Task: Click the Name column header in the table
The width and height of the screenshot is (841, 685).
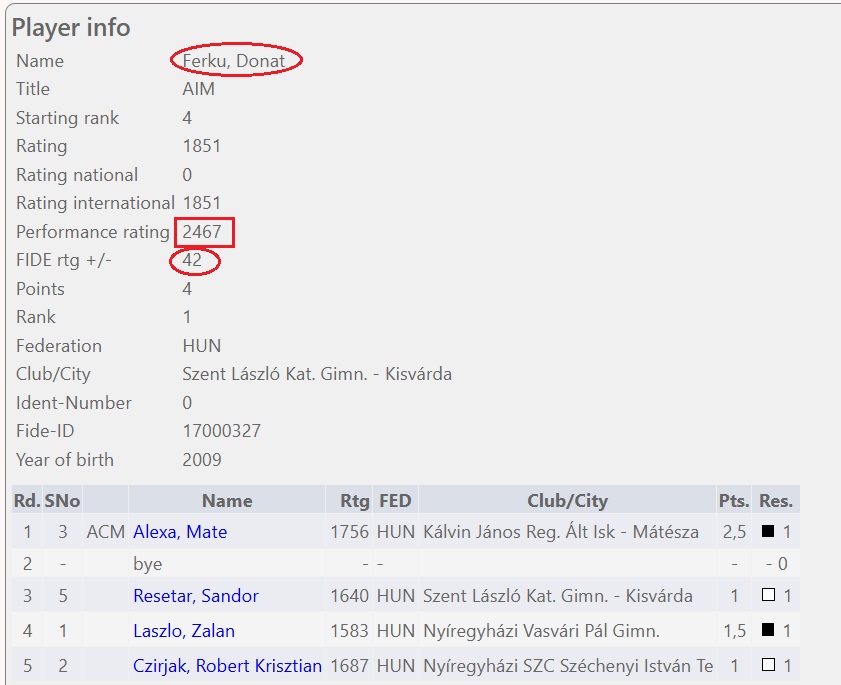Action: click(227, 500)
